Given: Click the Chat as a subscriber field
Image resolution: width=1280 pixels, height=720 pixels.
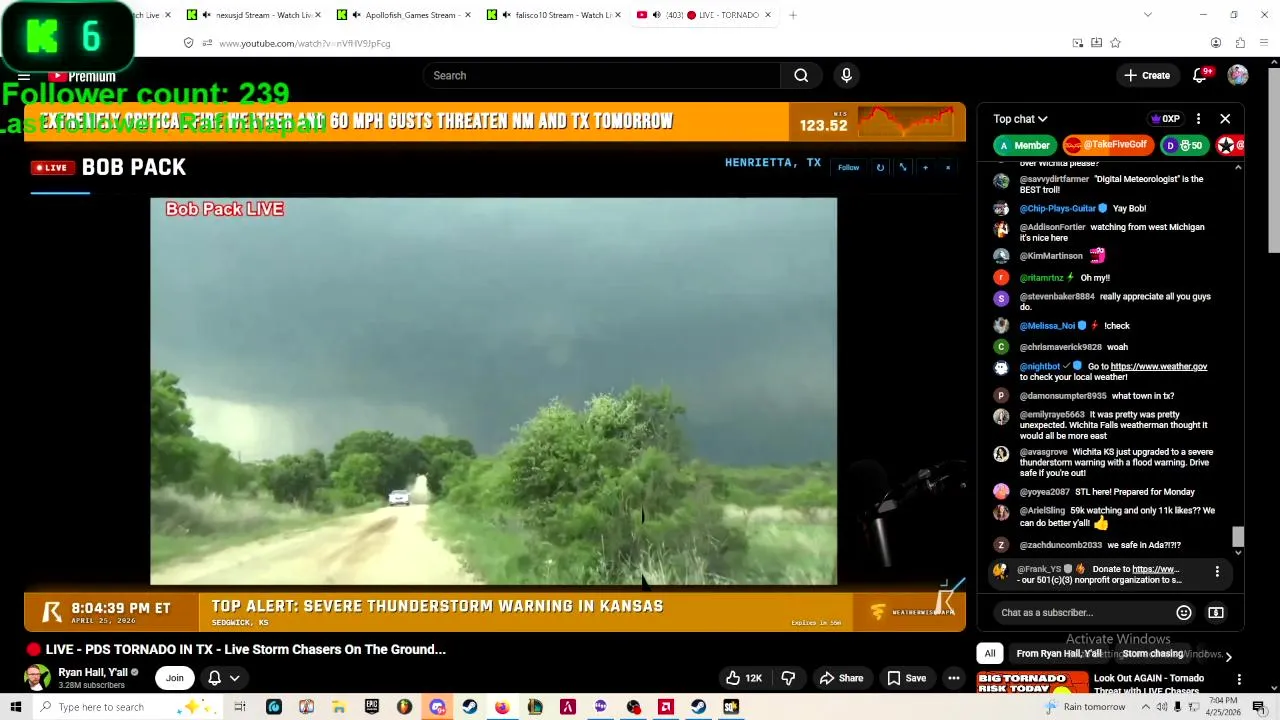Looking at the screenshot, I should coord(1082,612).
